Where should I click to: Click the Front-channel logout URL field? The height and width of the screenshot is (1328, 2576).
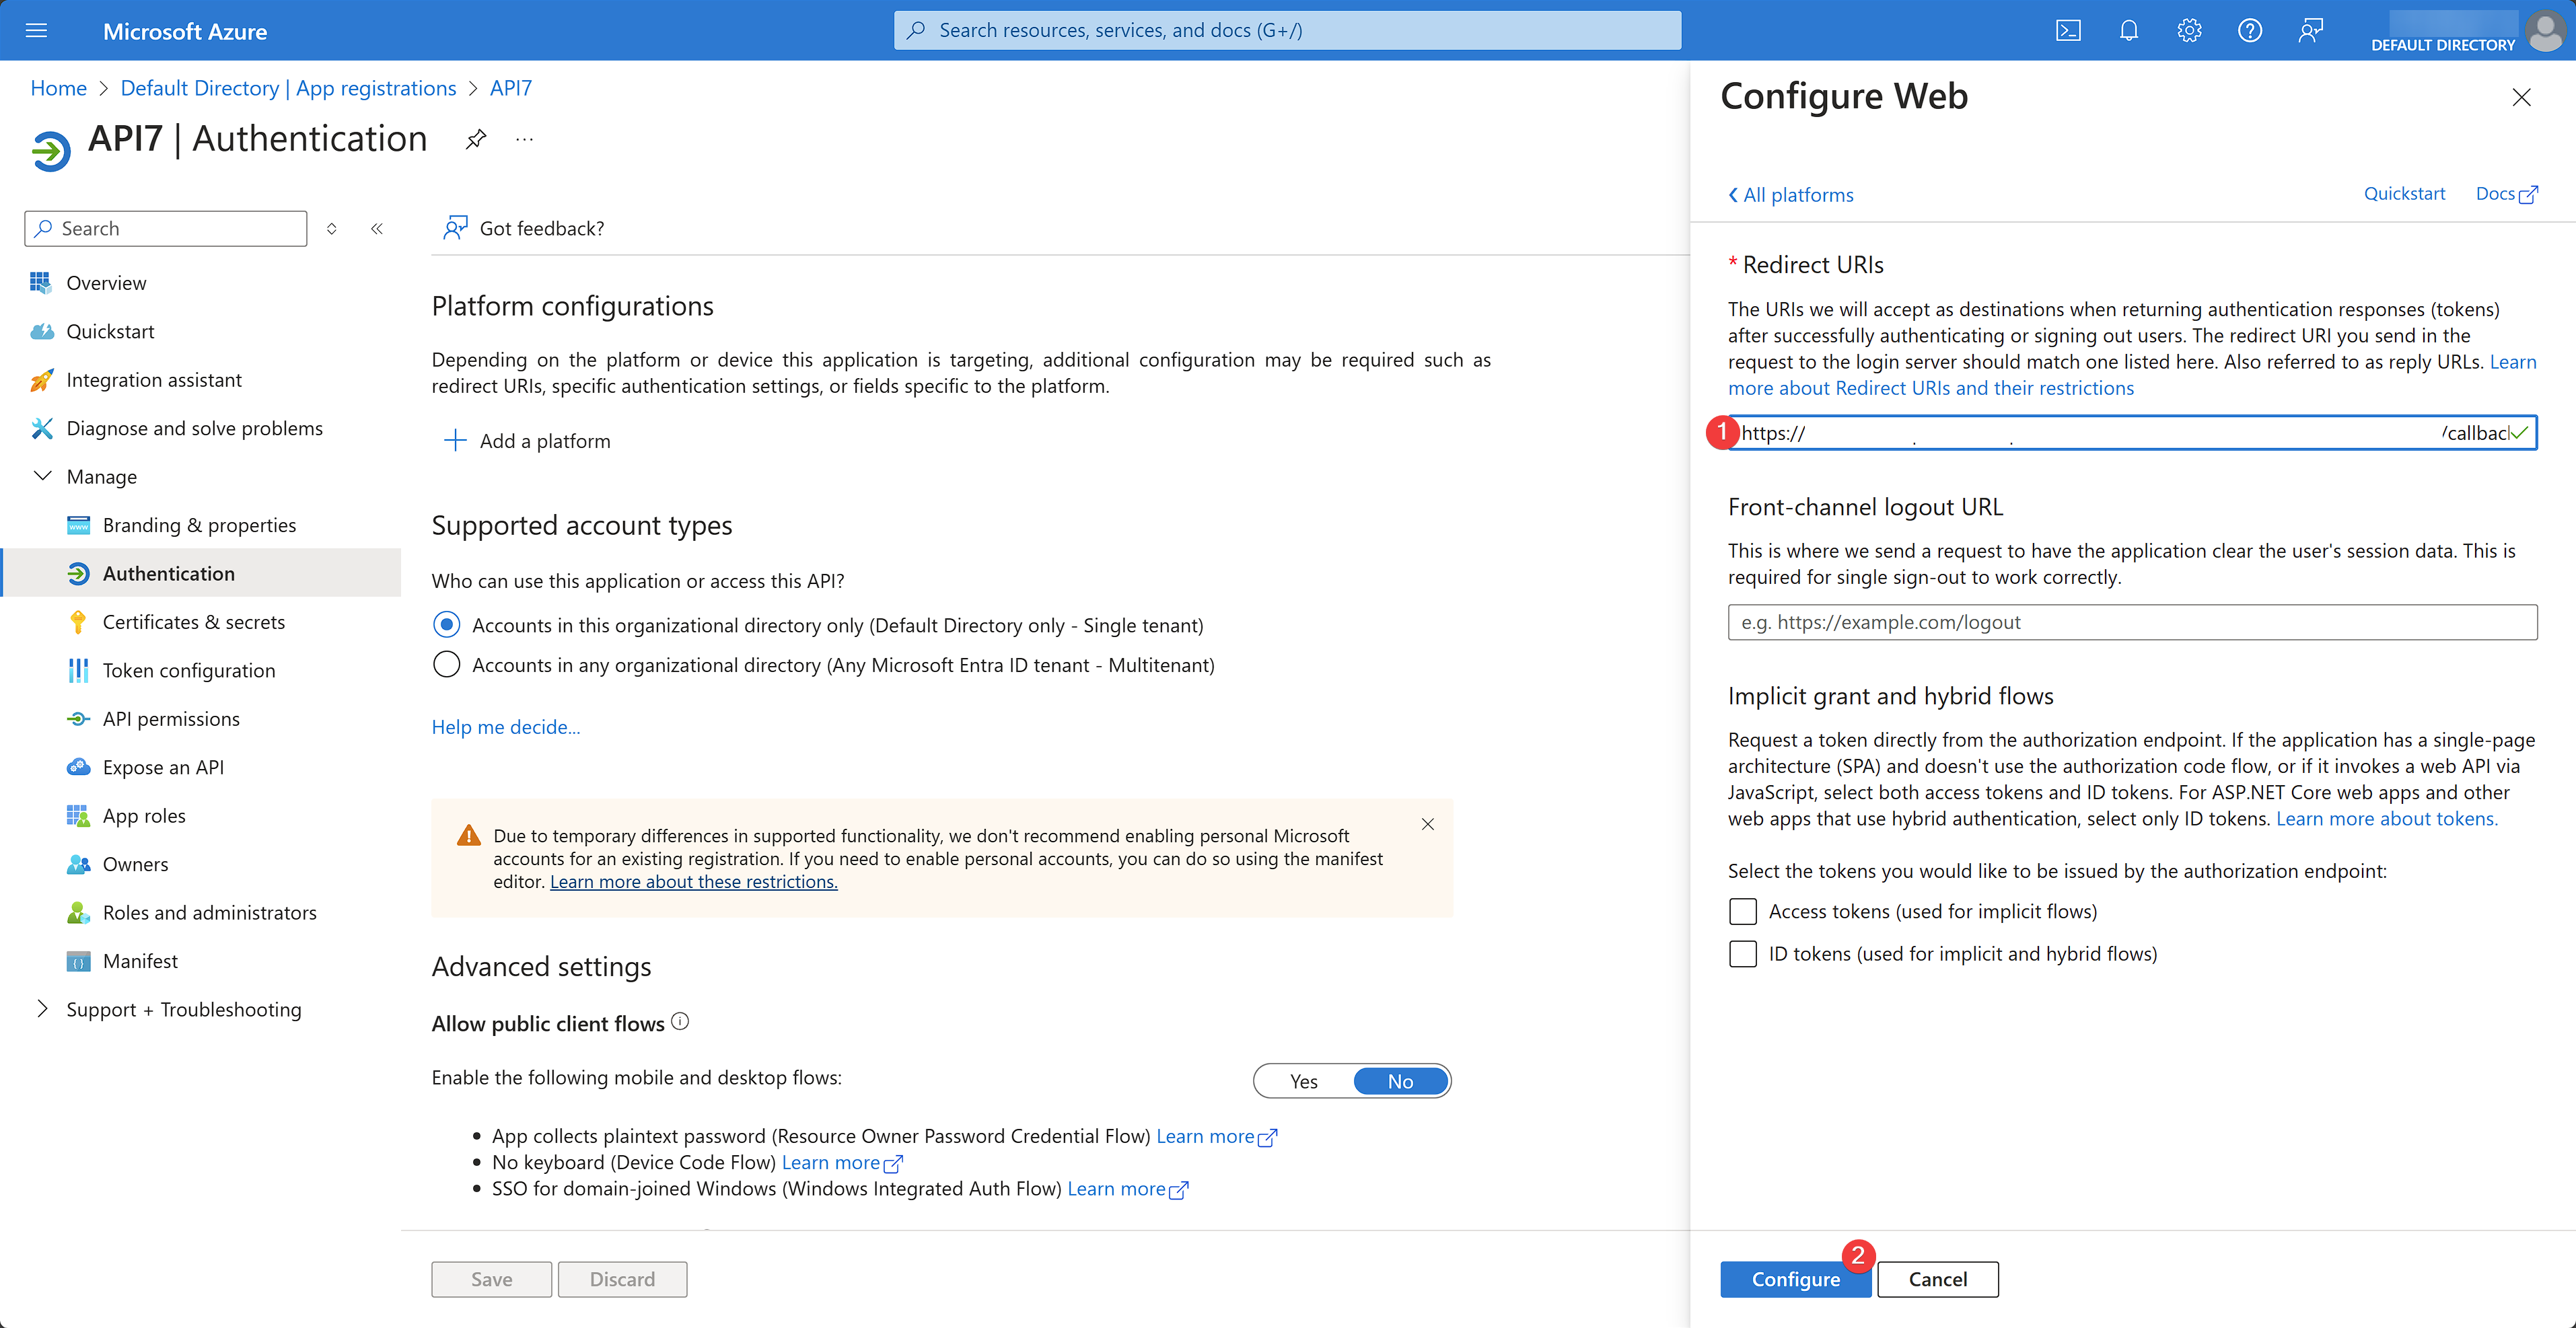click(2132, 622)
